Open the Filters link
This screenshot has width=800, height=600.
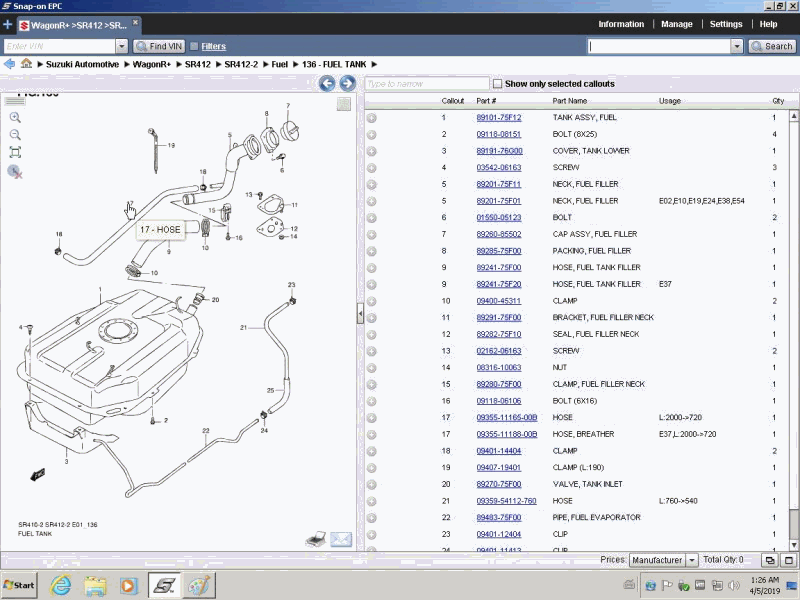tap(213, 46)
